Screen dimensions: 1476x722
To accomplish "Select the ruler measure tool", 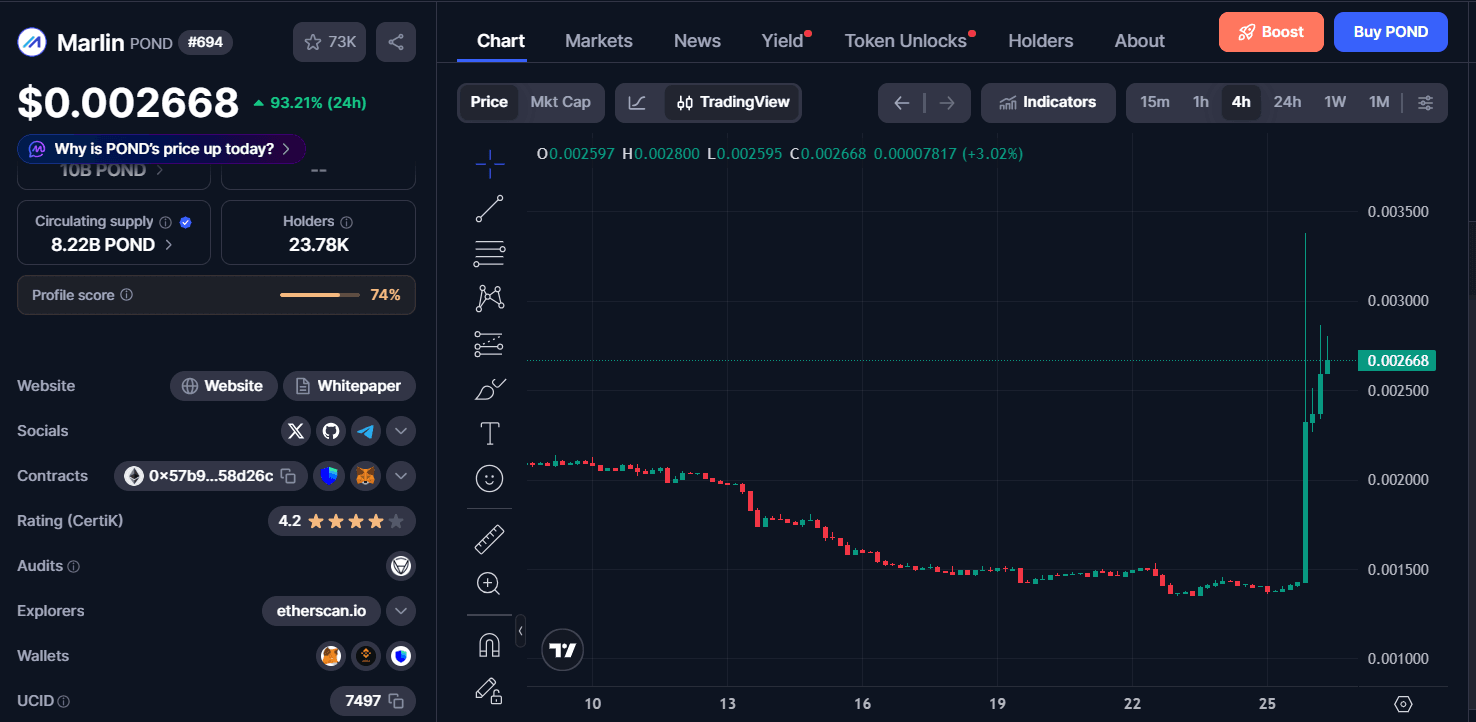I will [x=489, y=540].
